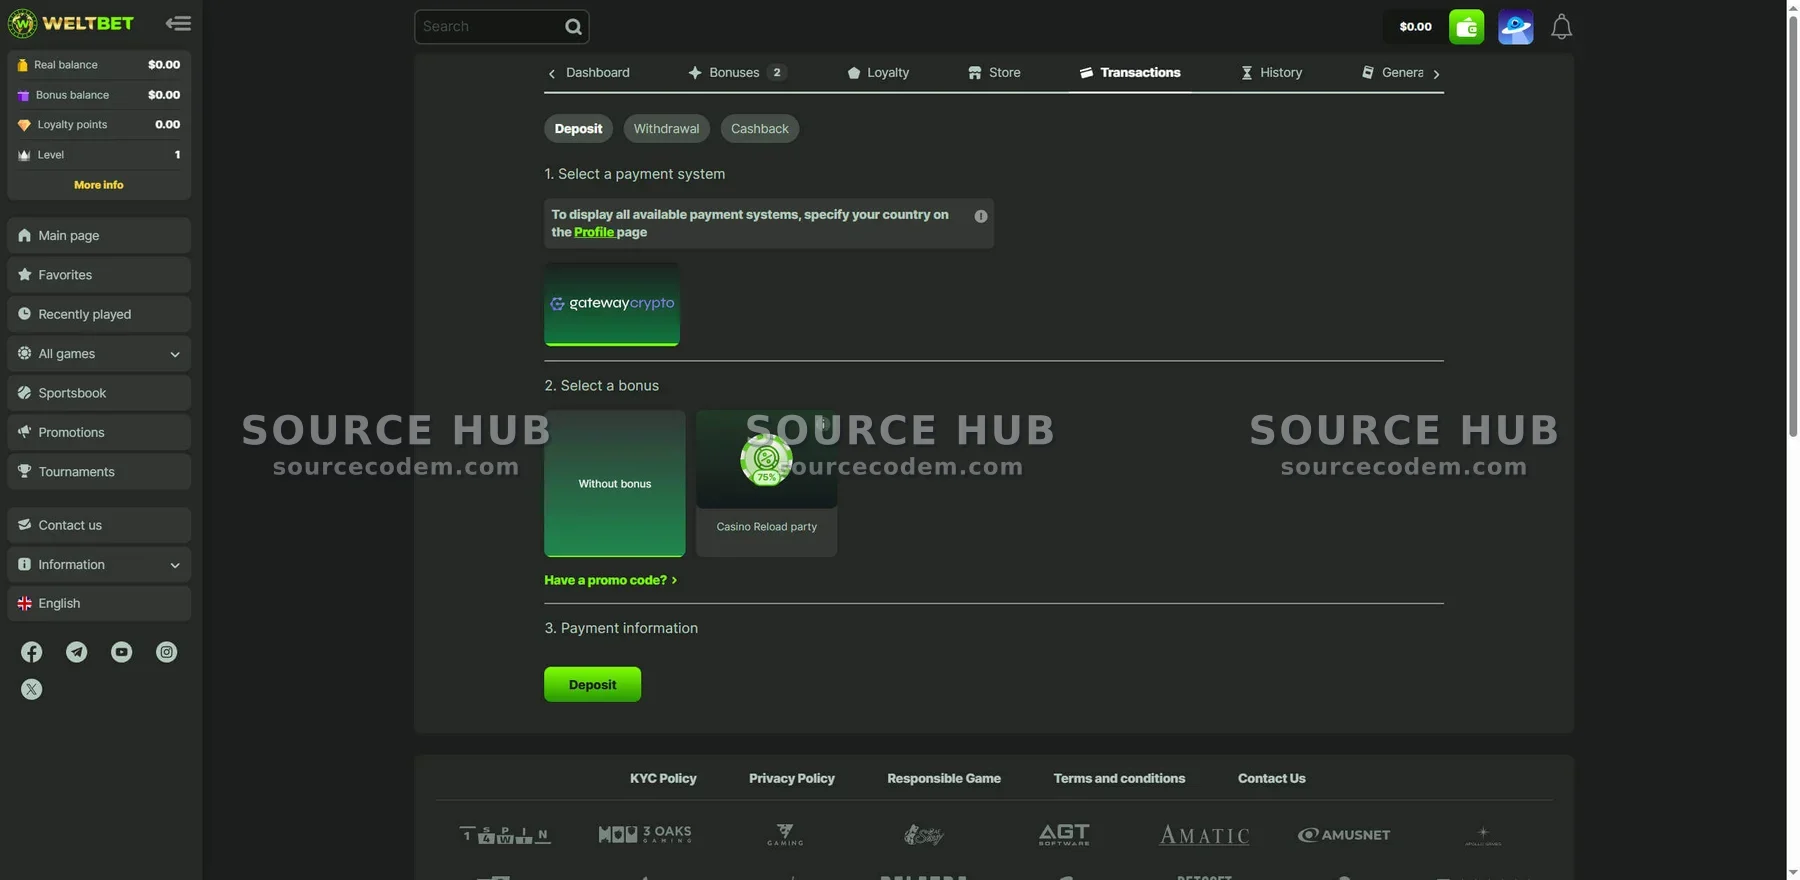Viewport: 1800px width, 880px height.
Task: Select the Without bonus option
Action: [614, 483]
